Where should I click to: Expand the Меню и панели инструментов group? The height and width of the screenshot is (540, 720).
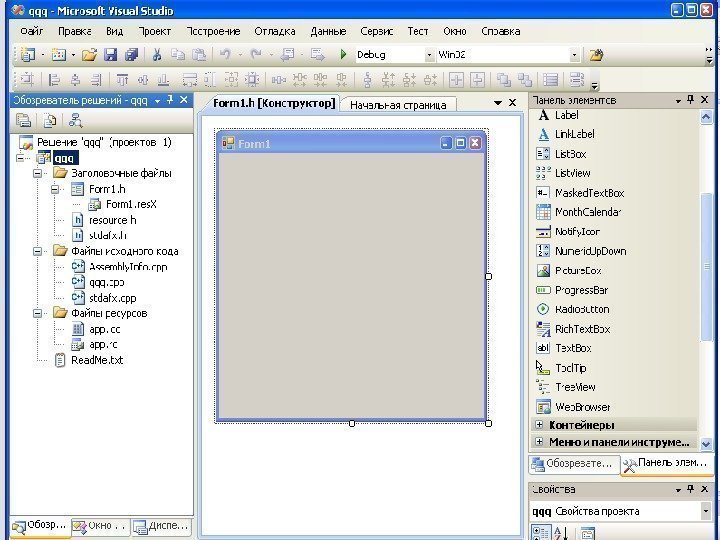pyautogui.click(x=539, y=442)
